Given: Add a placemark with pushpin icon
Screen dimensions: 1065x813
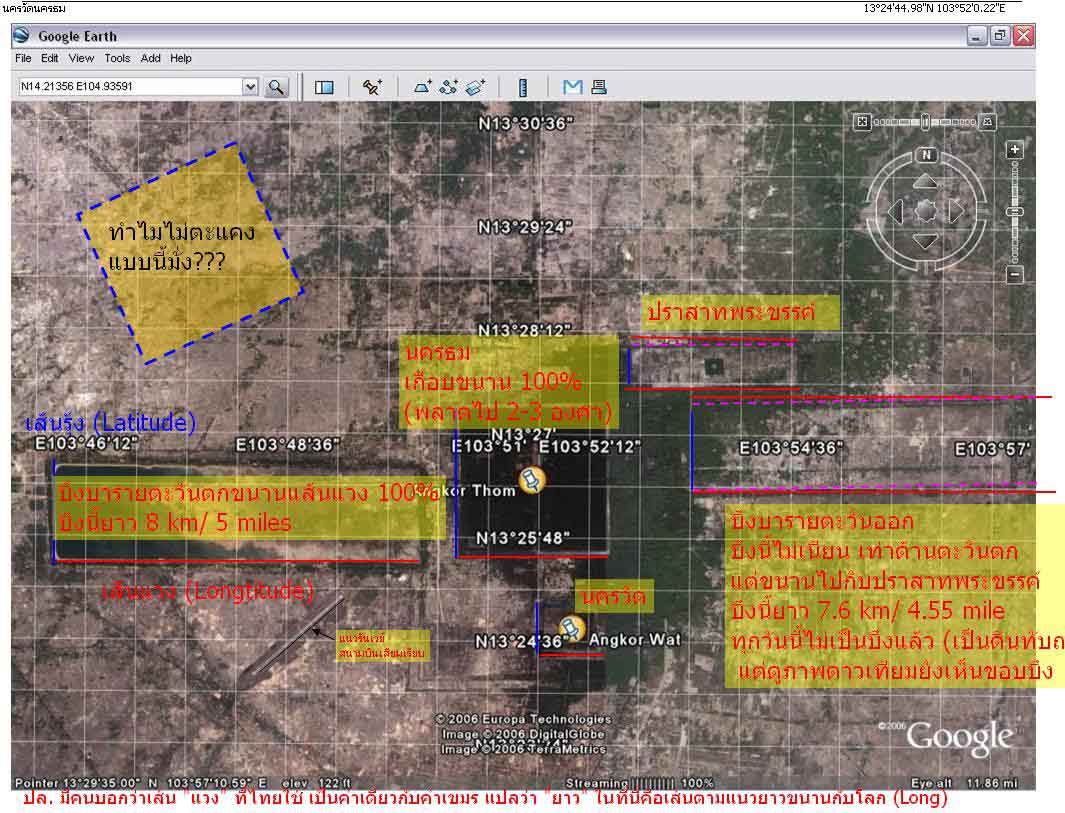Looking at the screenshot, I should (372, 87).
